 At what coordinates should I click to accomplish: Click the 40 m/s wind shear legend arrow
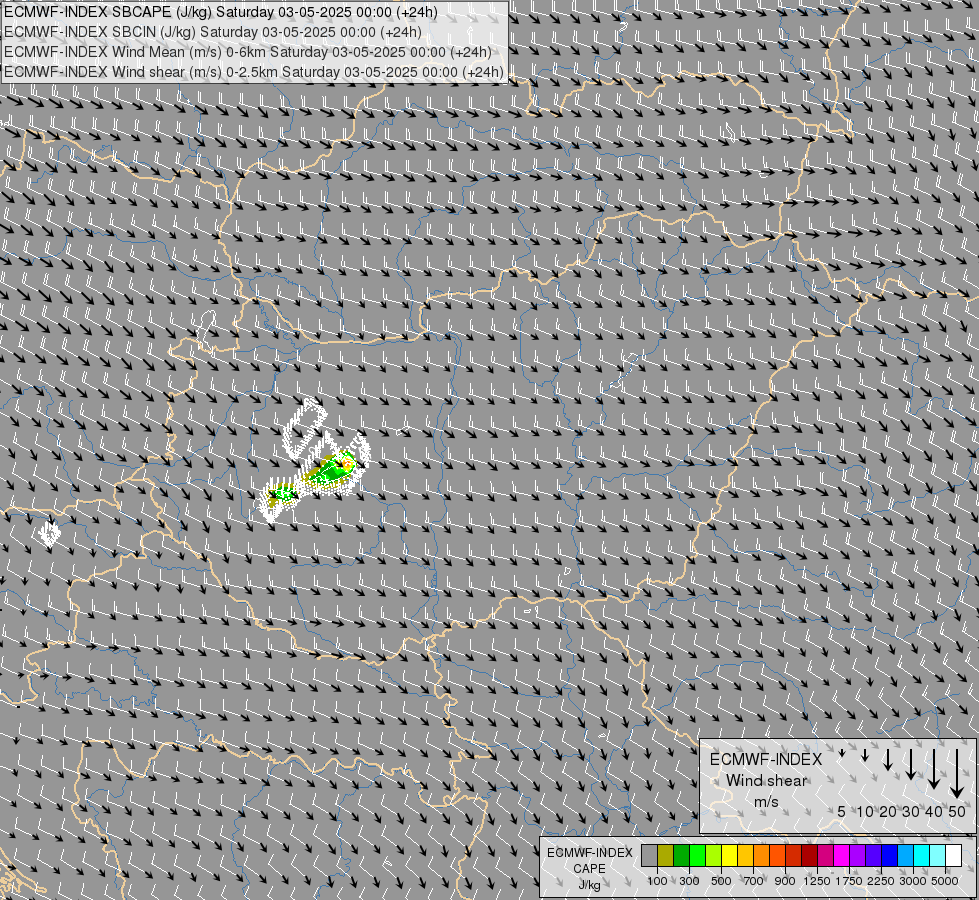(x=934, y=769)
